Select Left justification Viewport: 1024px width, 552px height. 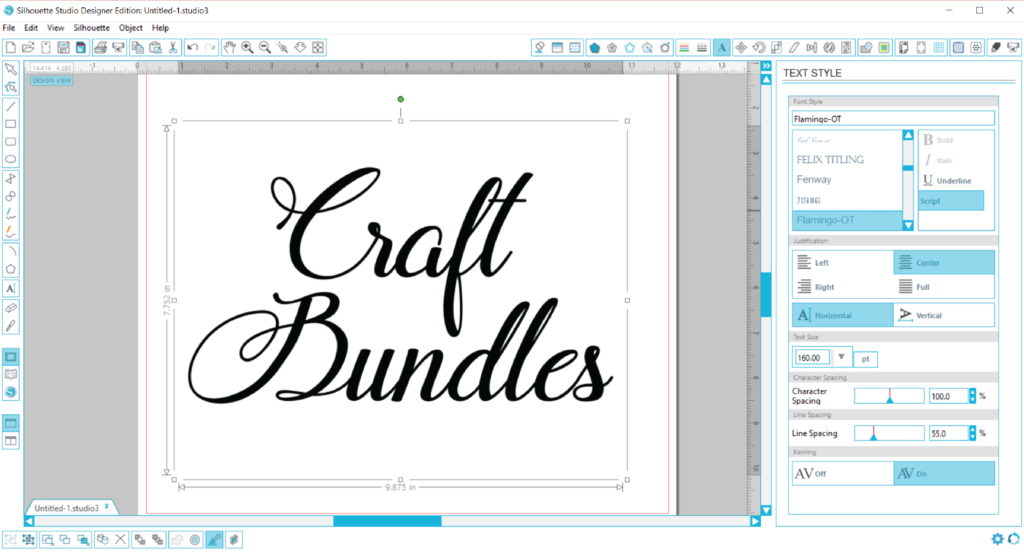pyautogui.click(x=842, y=263)
